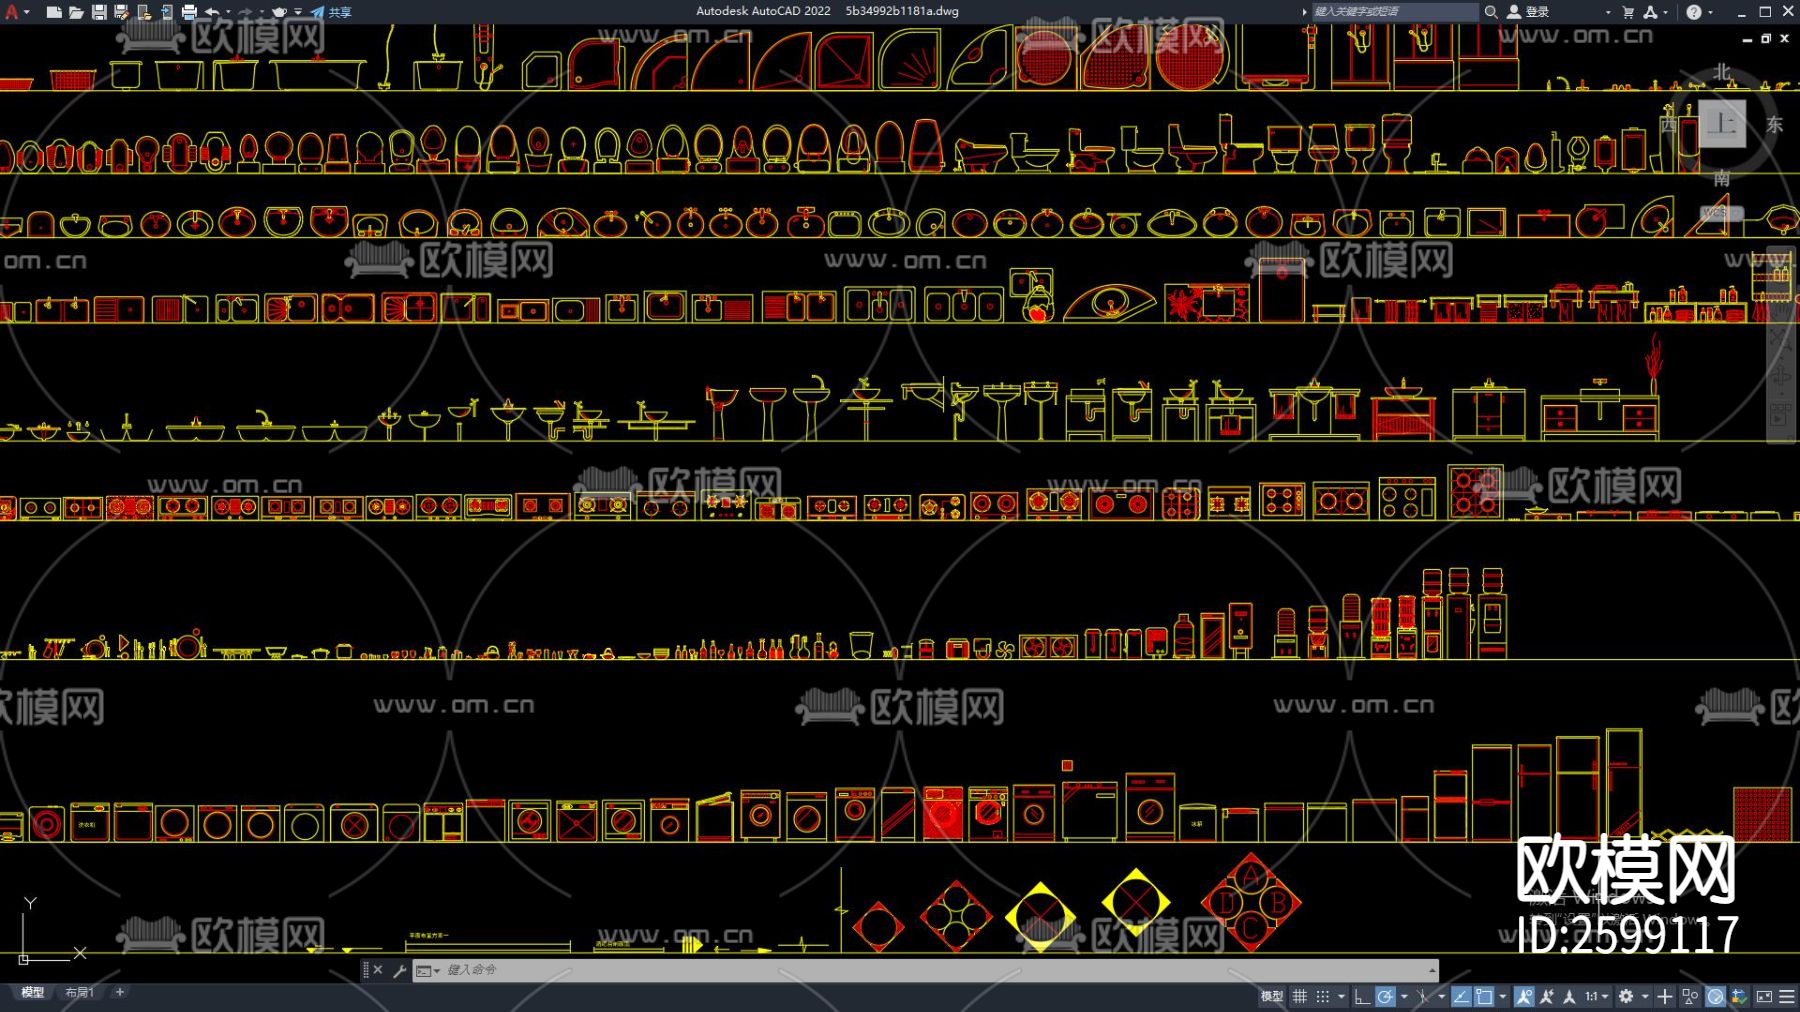Open the Autodesk connectivity triangle icon
This screenshot has height=1012, width=1800.
click(1650, 12)
